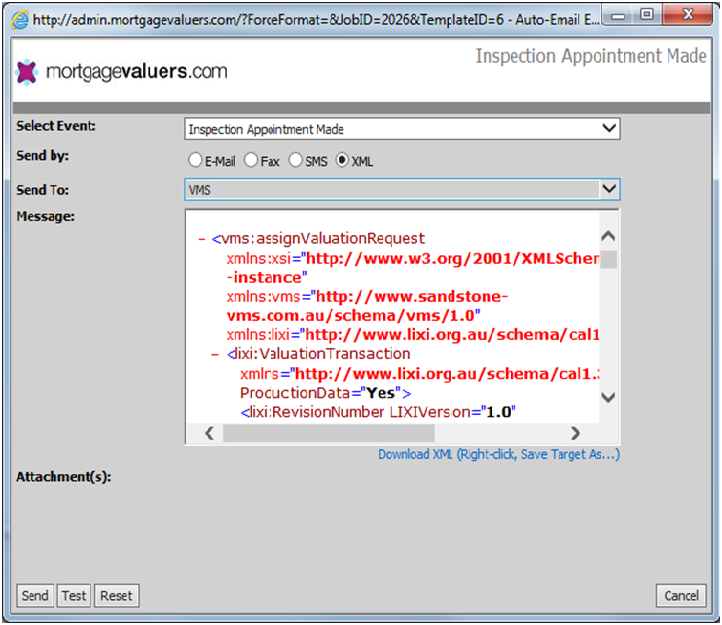Click the Reset button

[x=116, y=596]
